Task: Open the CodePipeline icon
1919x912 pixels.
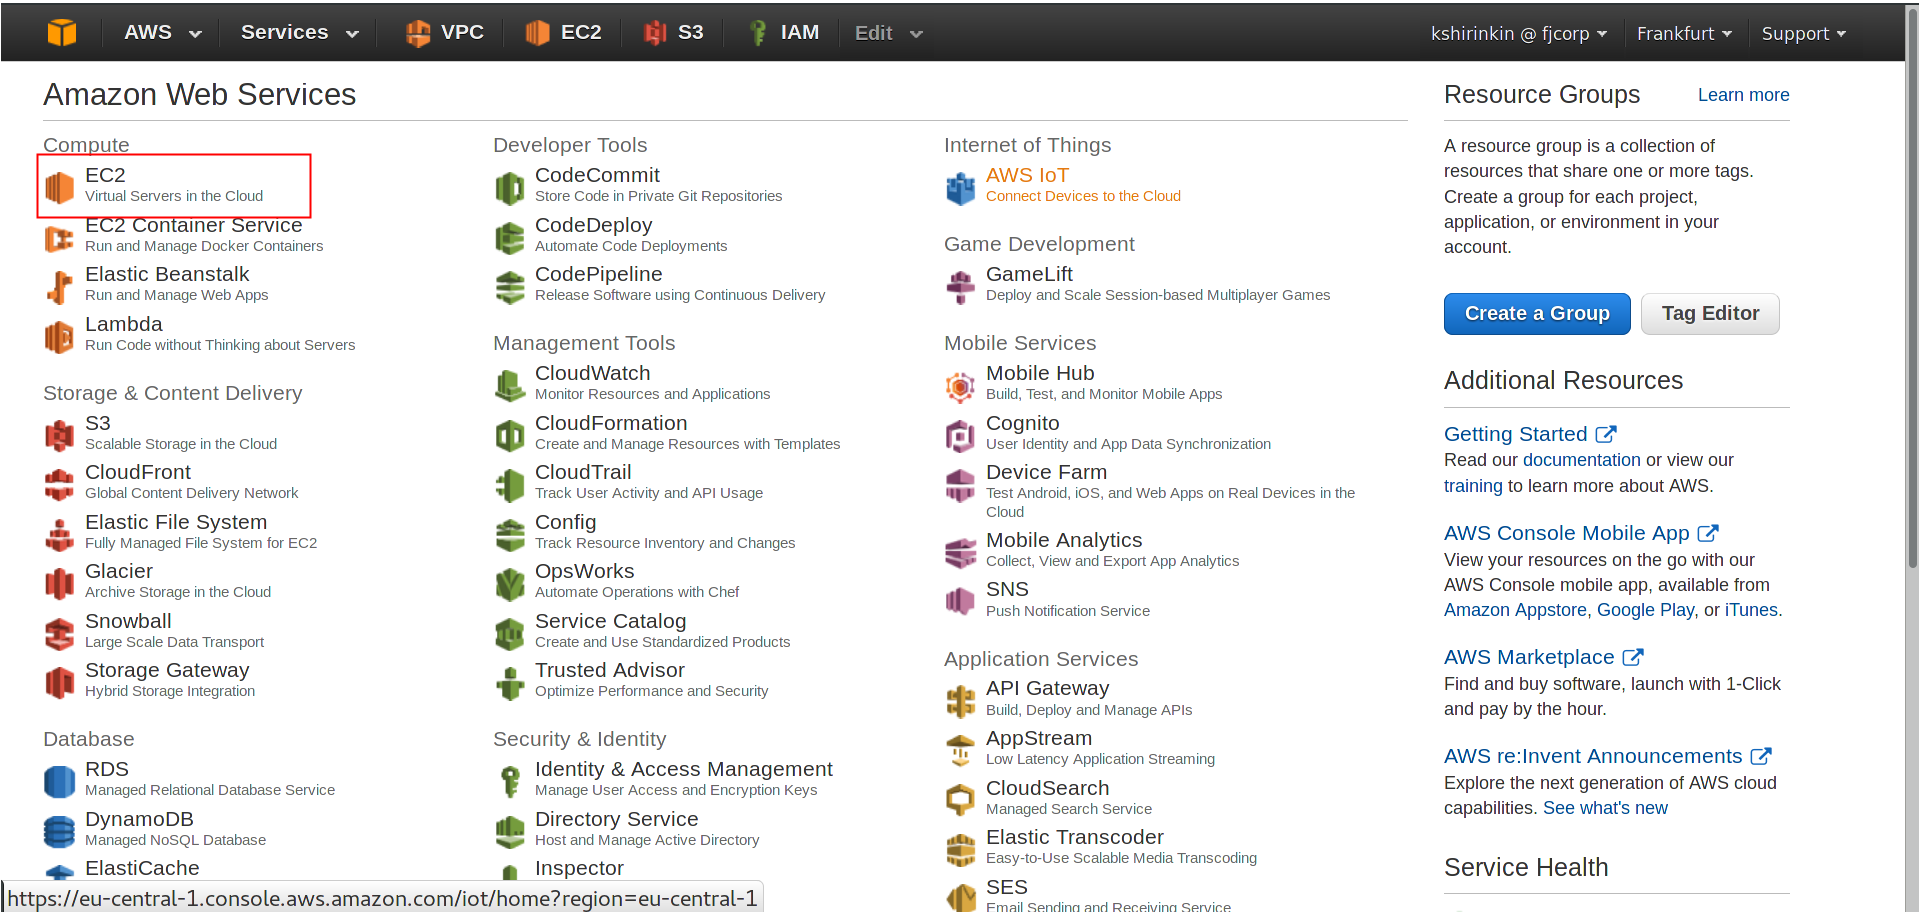Action: pyautogui.click(x=510, y=287)
